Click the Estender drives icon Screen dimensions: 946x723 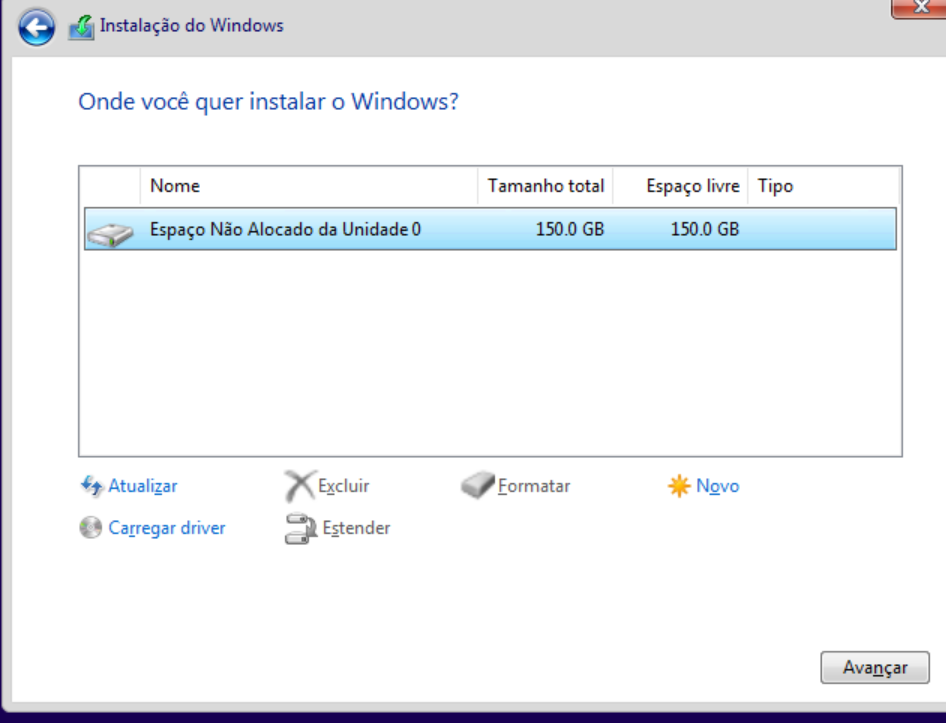click(301, 529)
